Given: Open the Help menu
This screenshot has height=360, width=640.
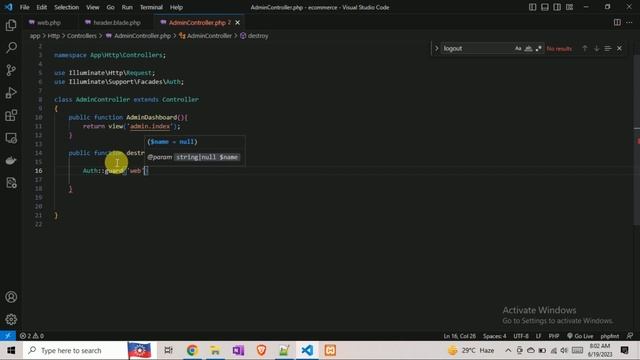Looking at the screenshot, I should click(176, 7).
